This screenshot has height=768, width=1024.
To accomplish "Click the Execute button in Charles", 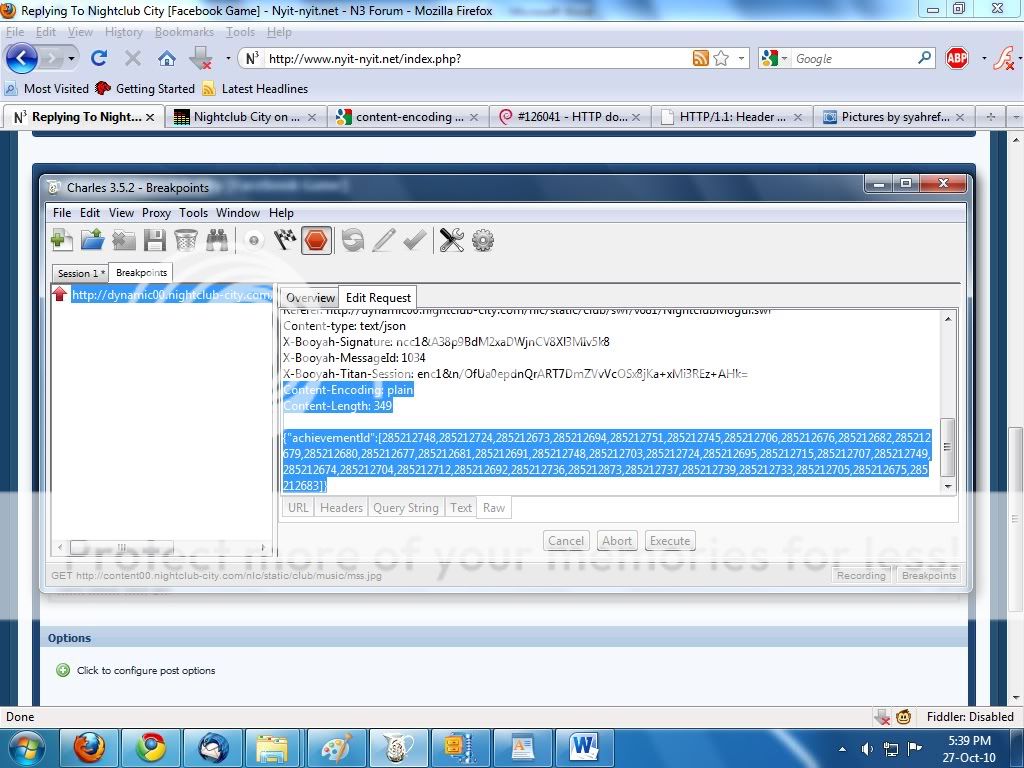I will [x=669, y=541].
